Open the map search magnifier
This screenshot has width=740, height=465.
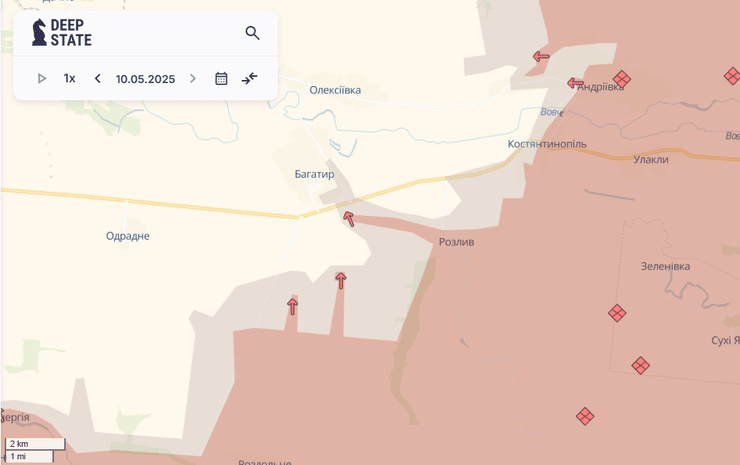tap(252, 33)
